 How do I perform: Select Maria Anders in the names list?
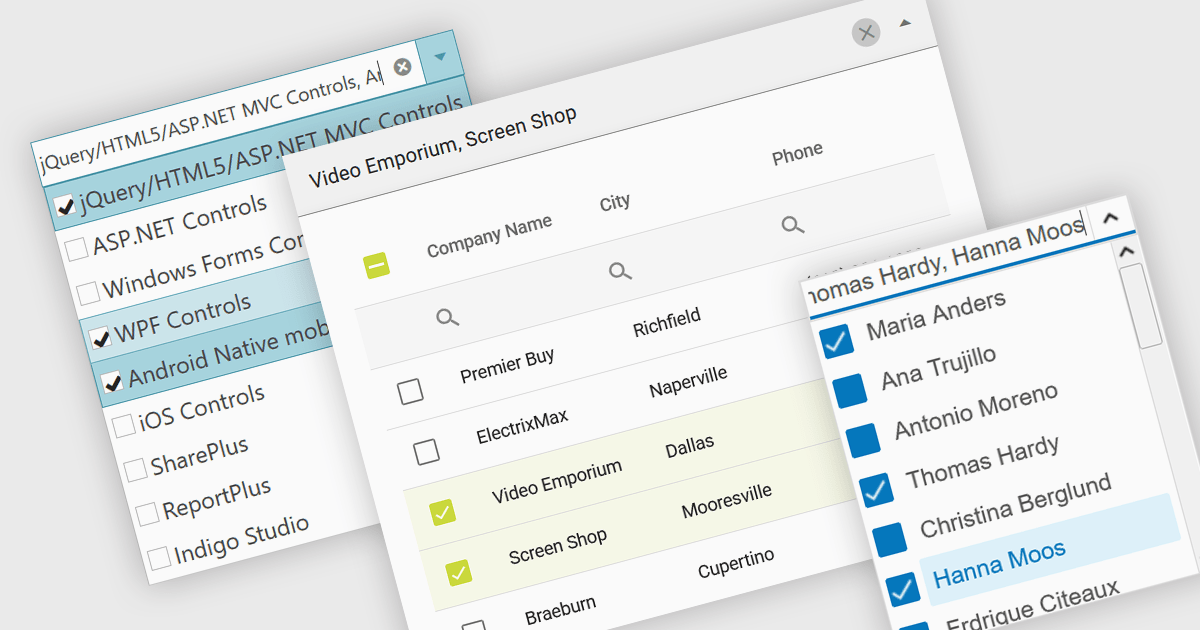(935, 315)
